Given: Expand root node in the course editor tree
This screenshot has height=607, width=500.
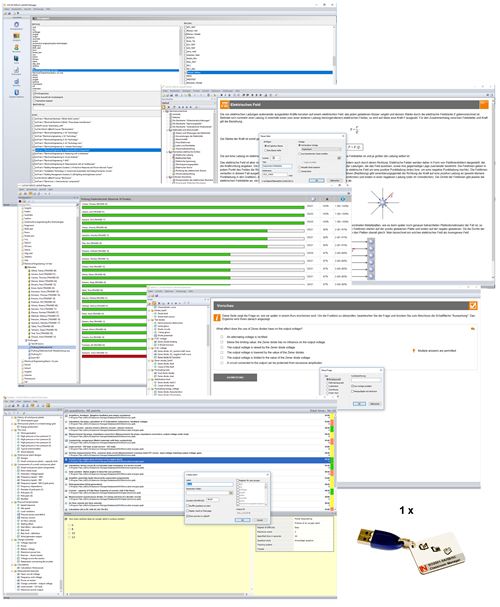Looking at the screenshot, I should (166, 111).
